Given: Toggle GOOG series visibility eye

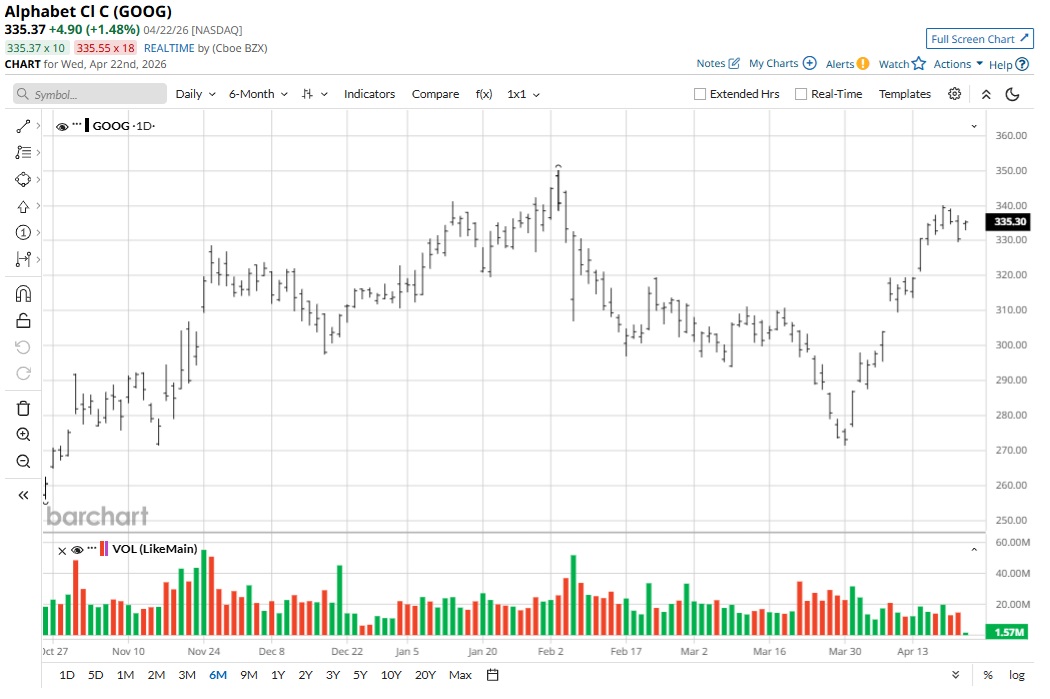Looking at the screenshot, I should (62, 127).
